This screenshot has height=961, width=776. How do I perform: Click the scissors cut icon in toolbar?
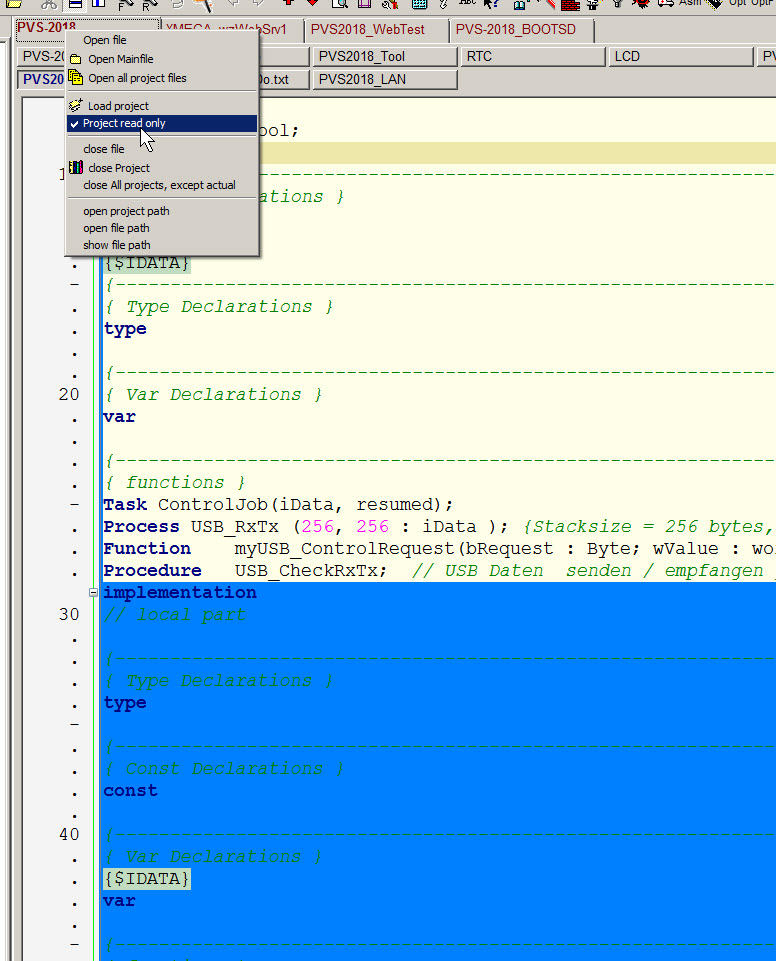[x=48, y=4]
